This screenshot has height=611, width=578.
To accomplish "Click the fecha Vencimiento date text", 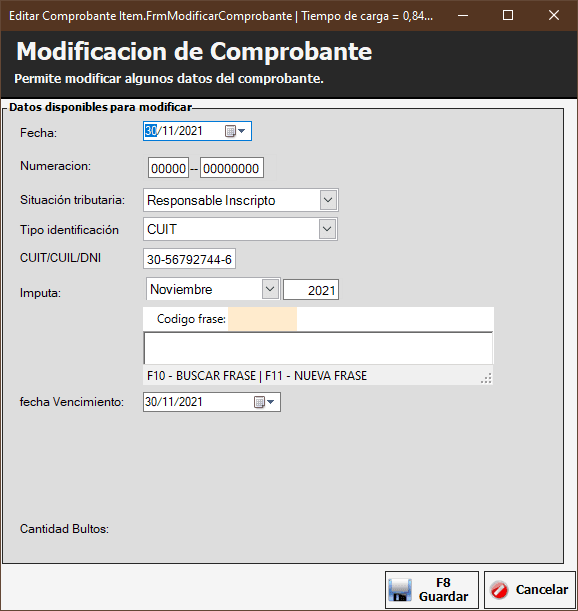I will pos(174,402).
